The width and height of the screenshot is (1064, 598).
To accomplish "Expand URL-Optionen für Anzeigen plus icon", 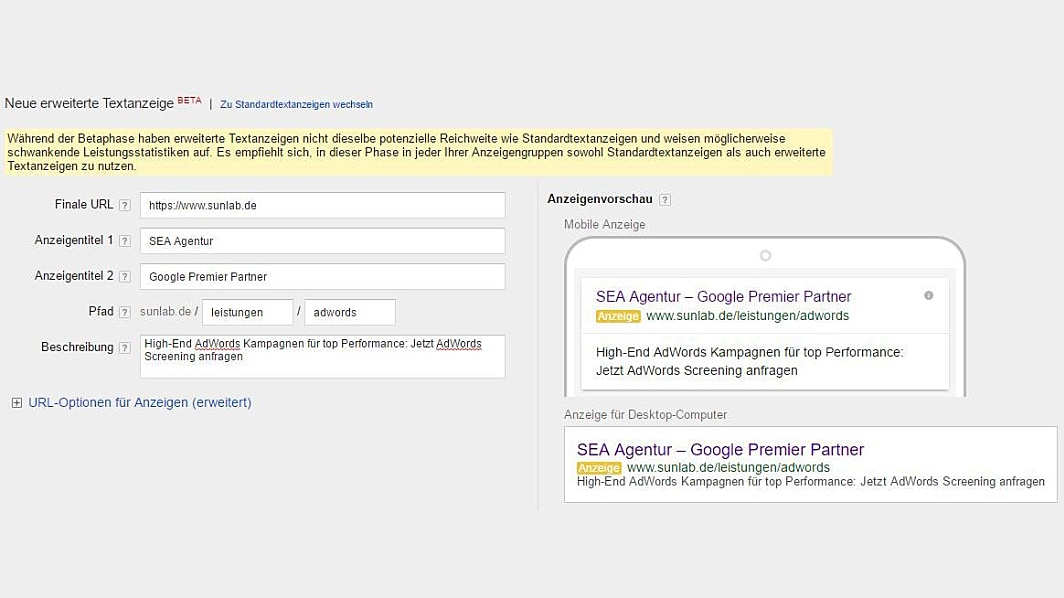I will click(17, 403).
